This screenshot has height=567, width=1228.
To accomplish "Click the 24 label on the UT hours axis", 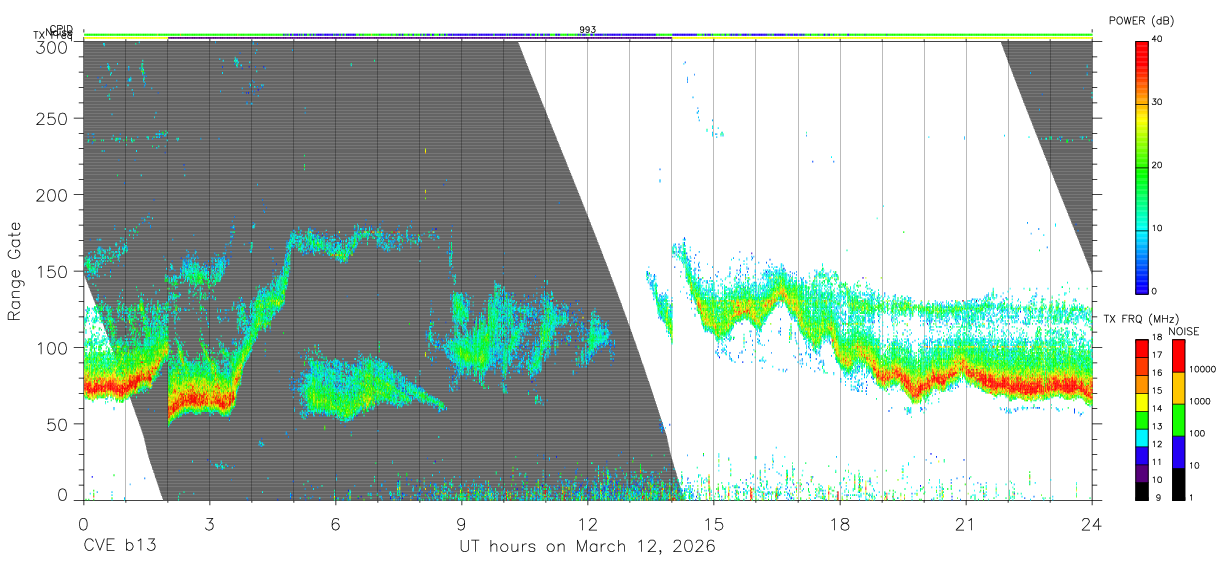I will 1092,523.
